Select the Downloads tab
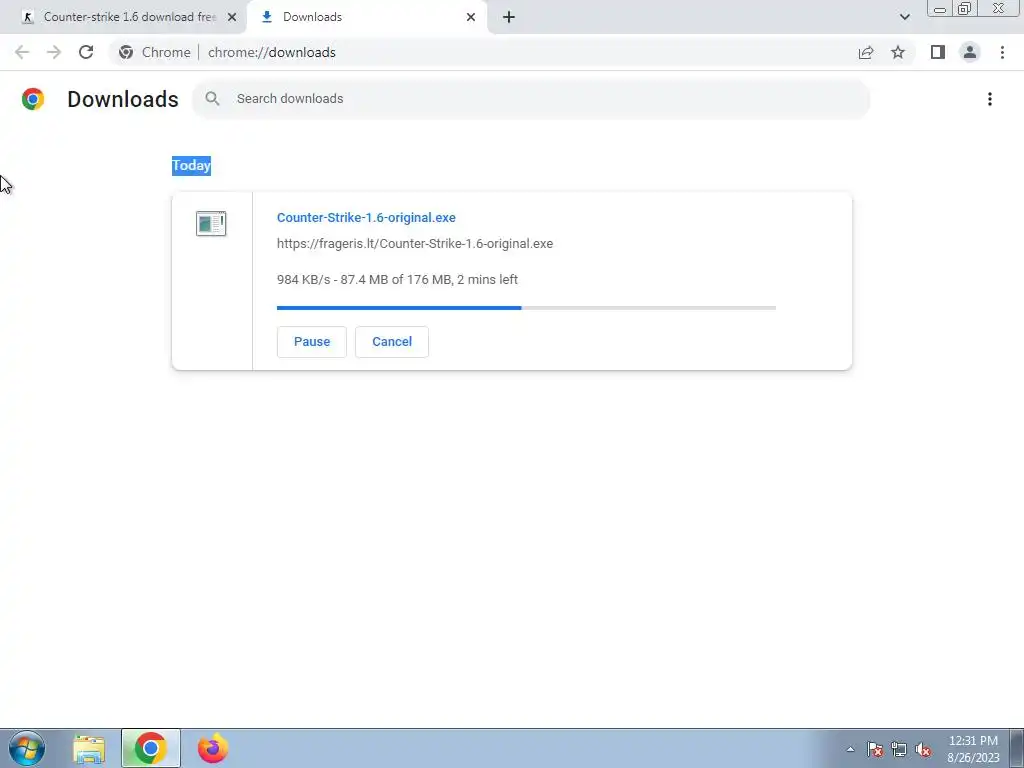The height and width of the screenshot is (768, 1024). pos(366,17)
